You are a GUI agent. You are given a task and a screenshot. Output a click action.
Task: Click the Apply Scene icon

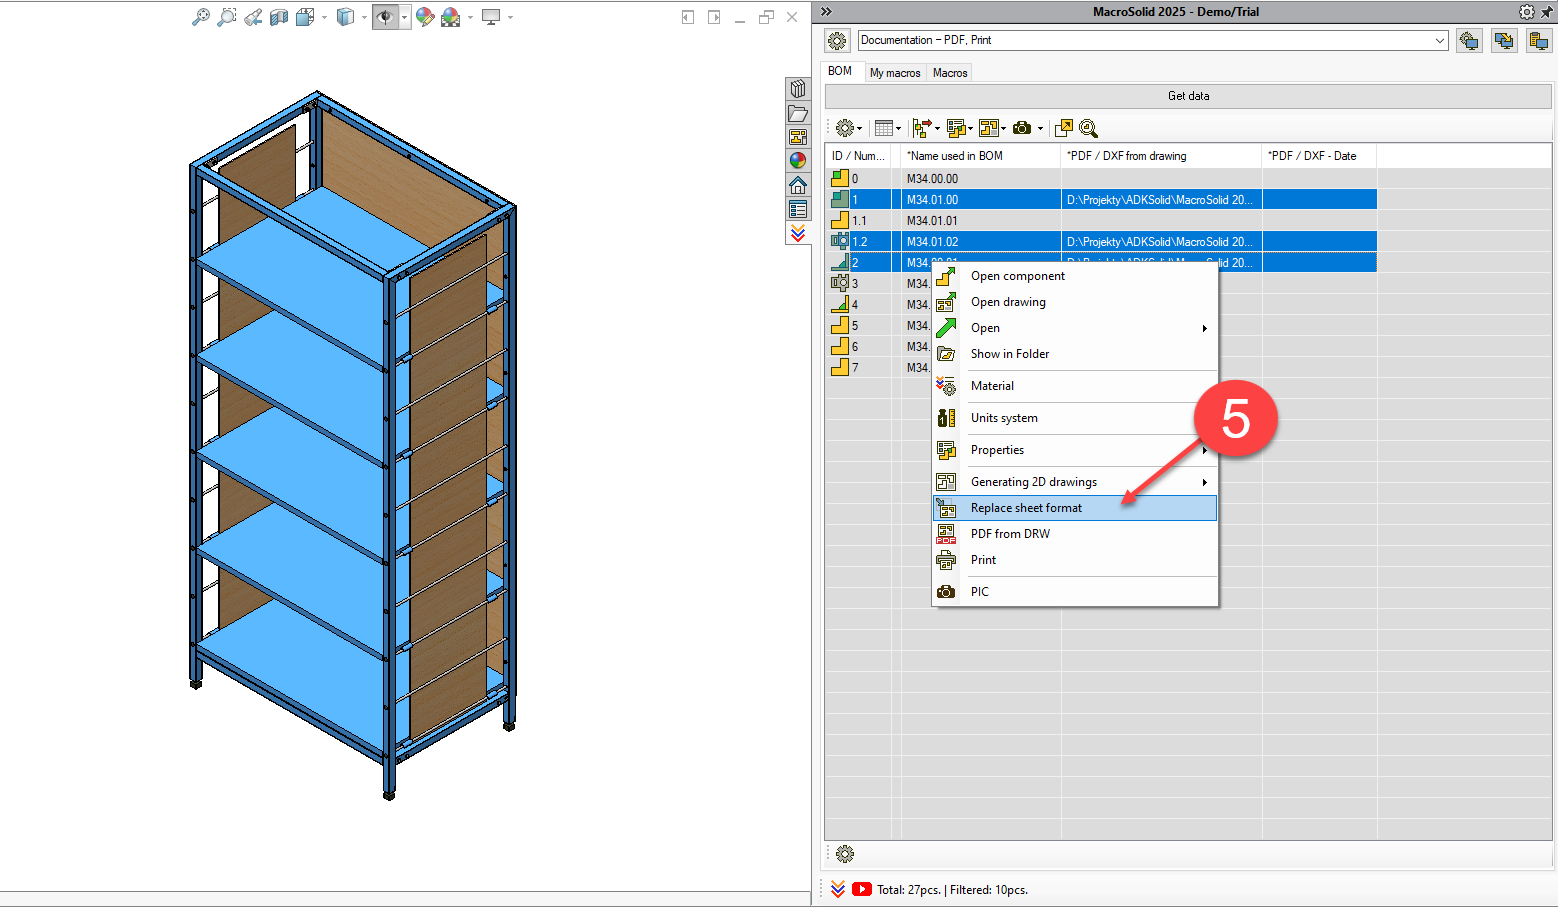point(451,17)
